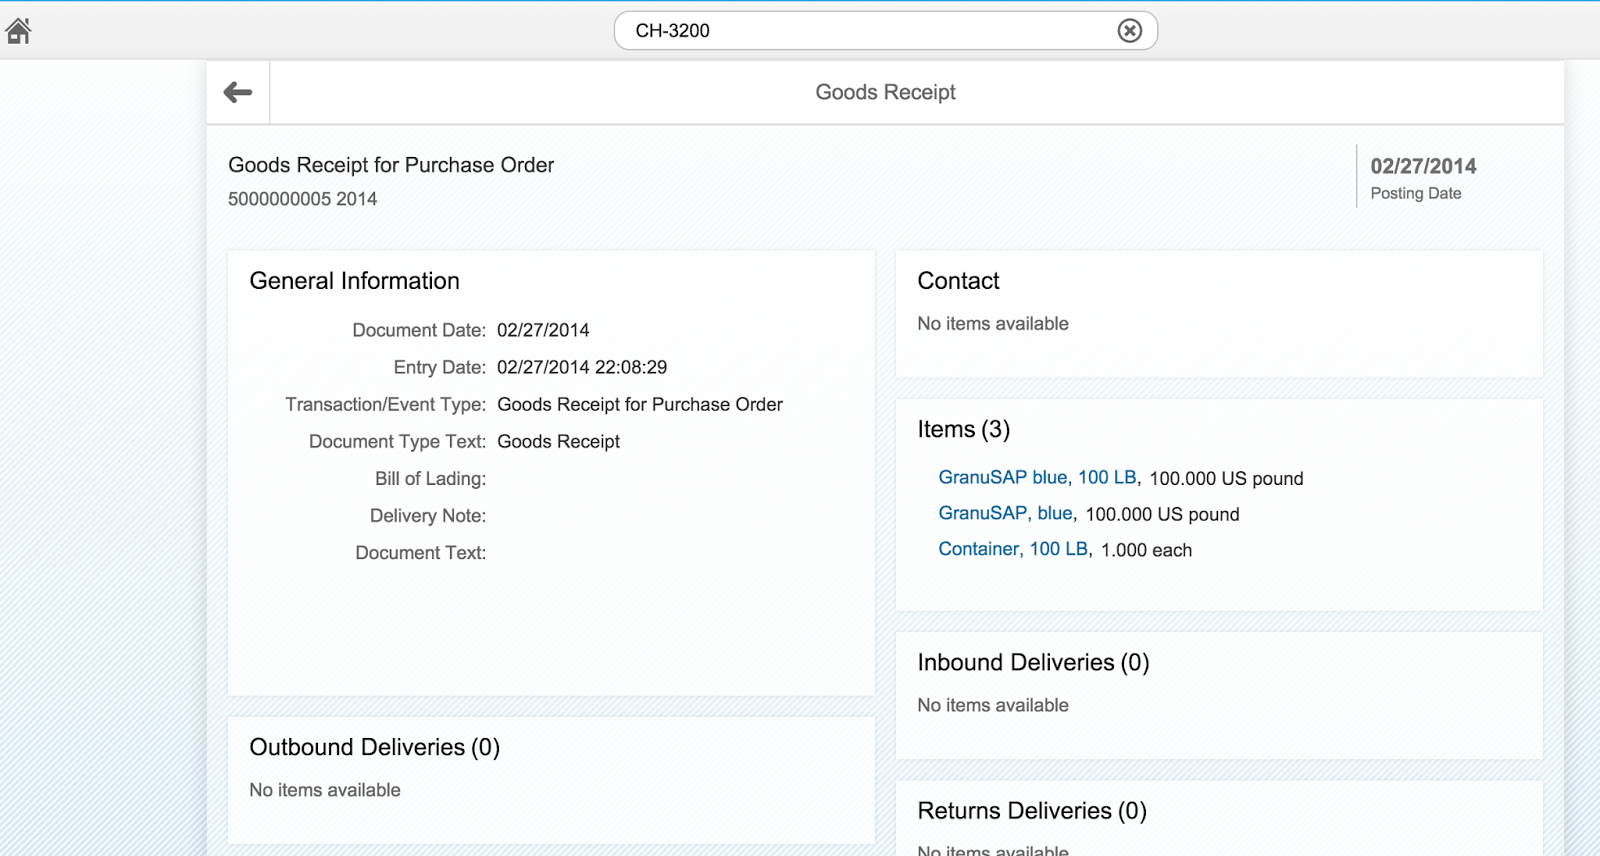Click the bold 02/27/2014 posting date
The image size is (1600, 856).
click(1423, 166)
